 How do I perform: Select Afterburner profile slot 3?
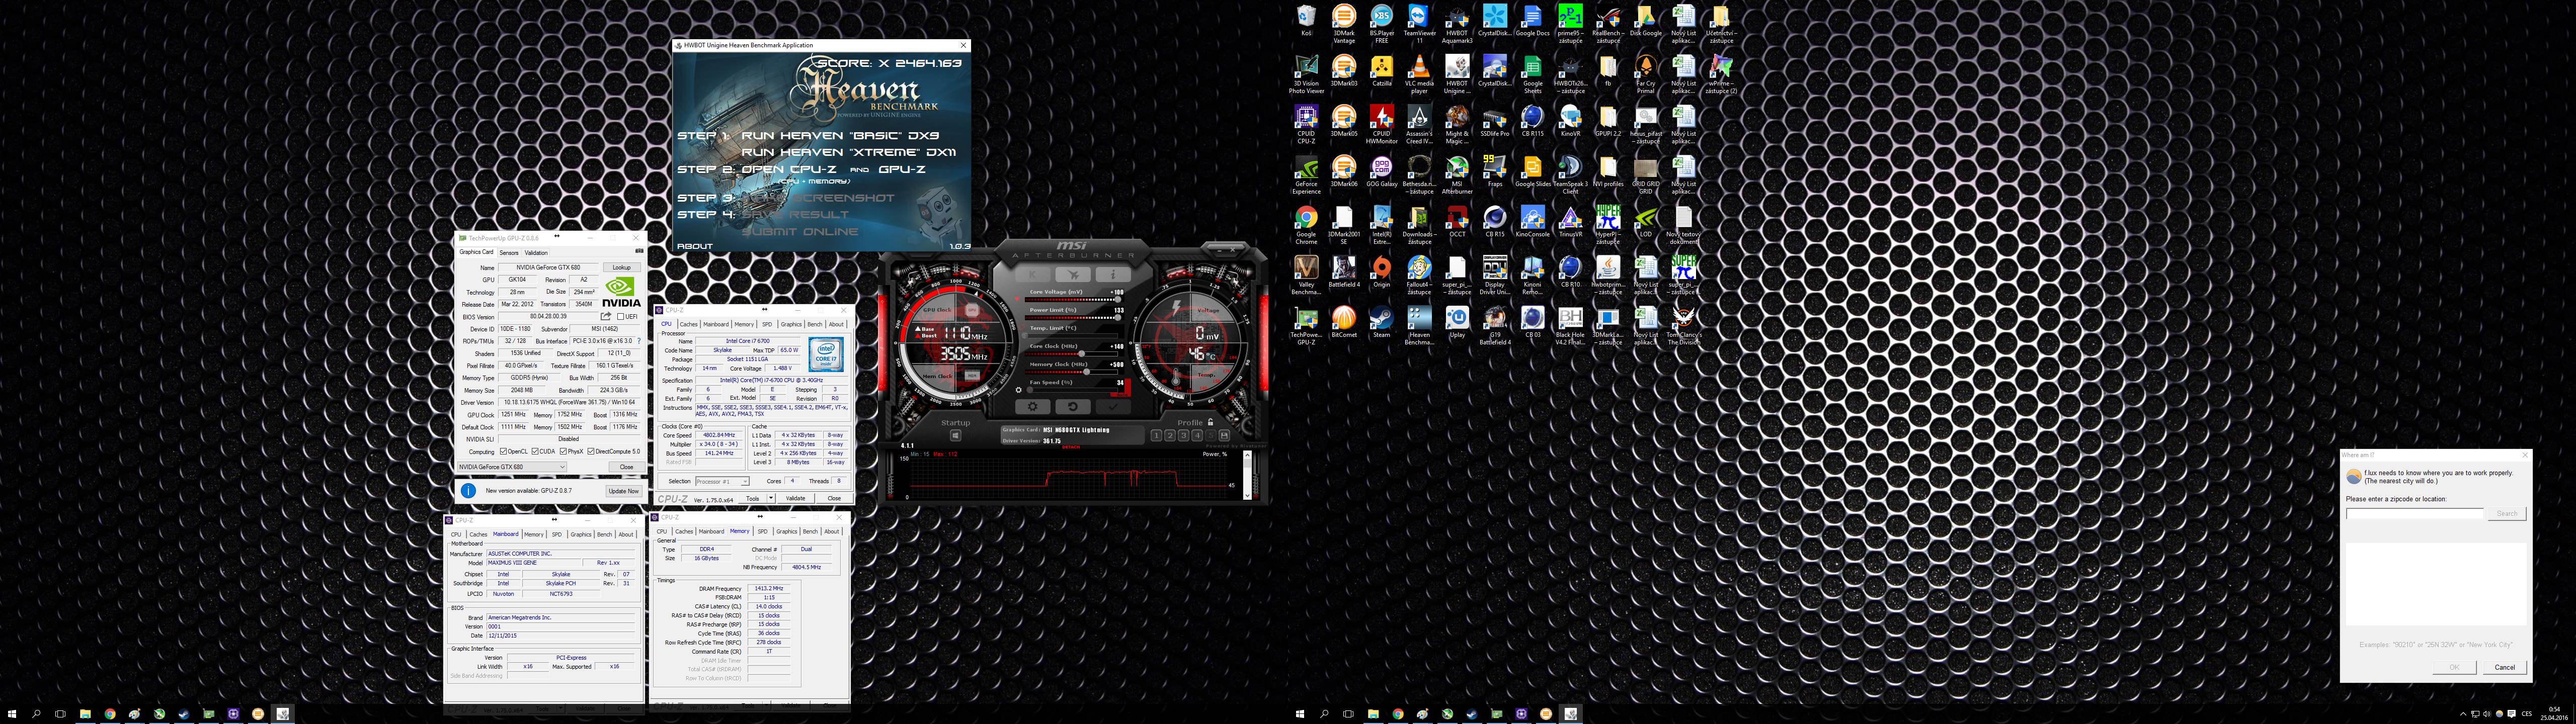coord(1184,436)
